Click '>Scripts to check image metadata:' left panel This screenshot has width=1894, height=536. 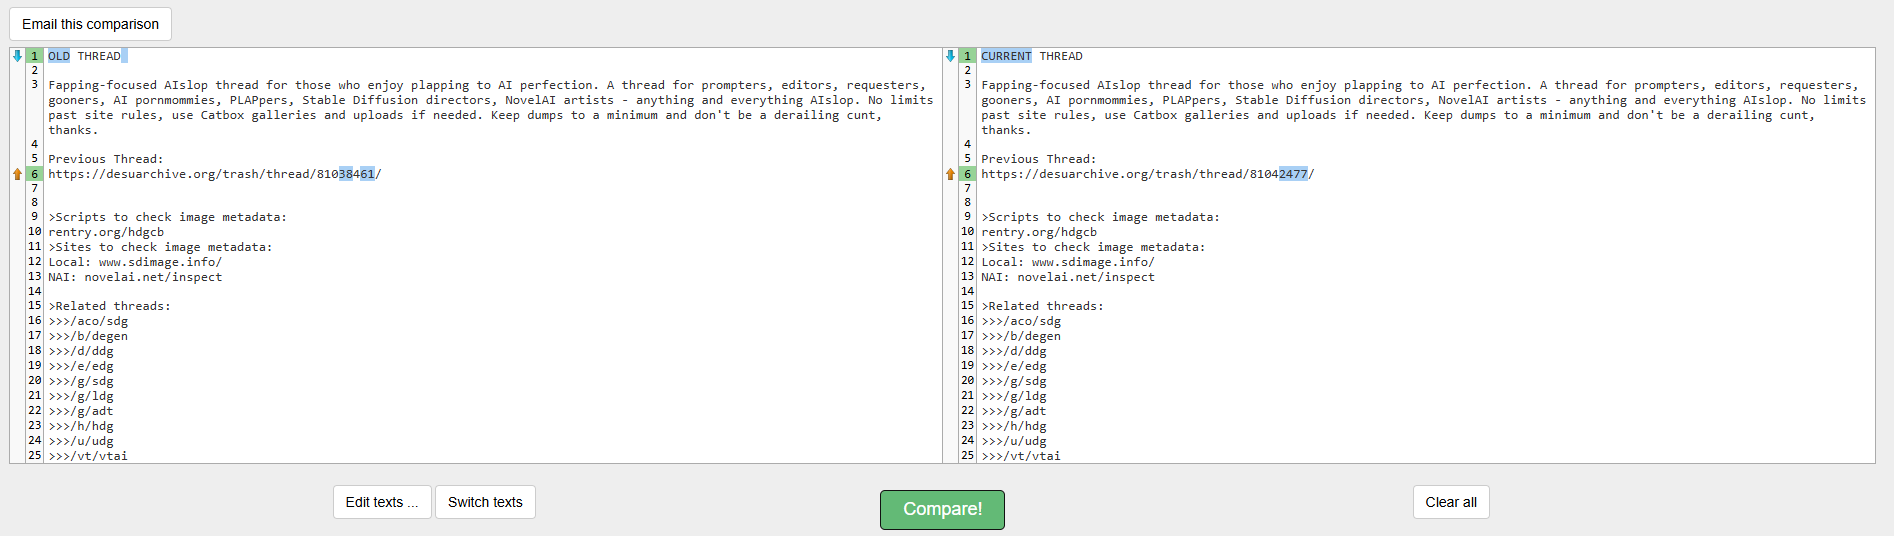(x=168, y=217)
